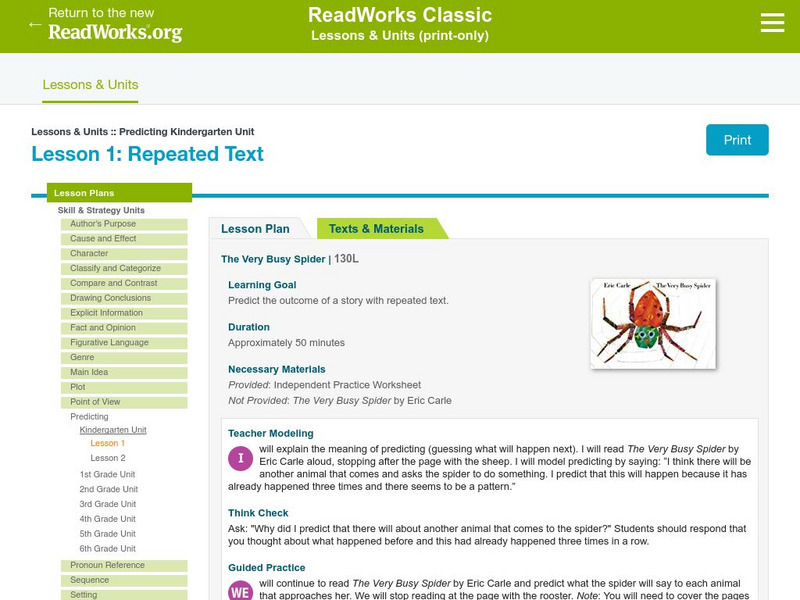Expand Compare and Contrast unit
This screenshot has width=800, height=600.
pos(124,283)
